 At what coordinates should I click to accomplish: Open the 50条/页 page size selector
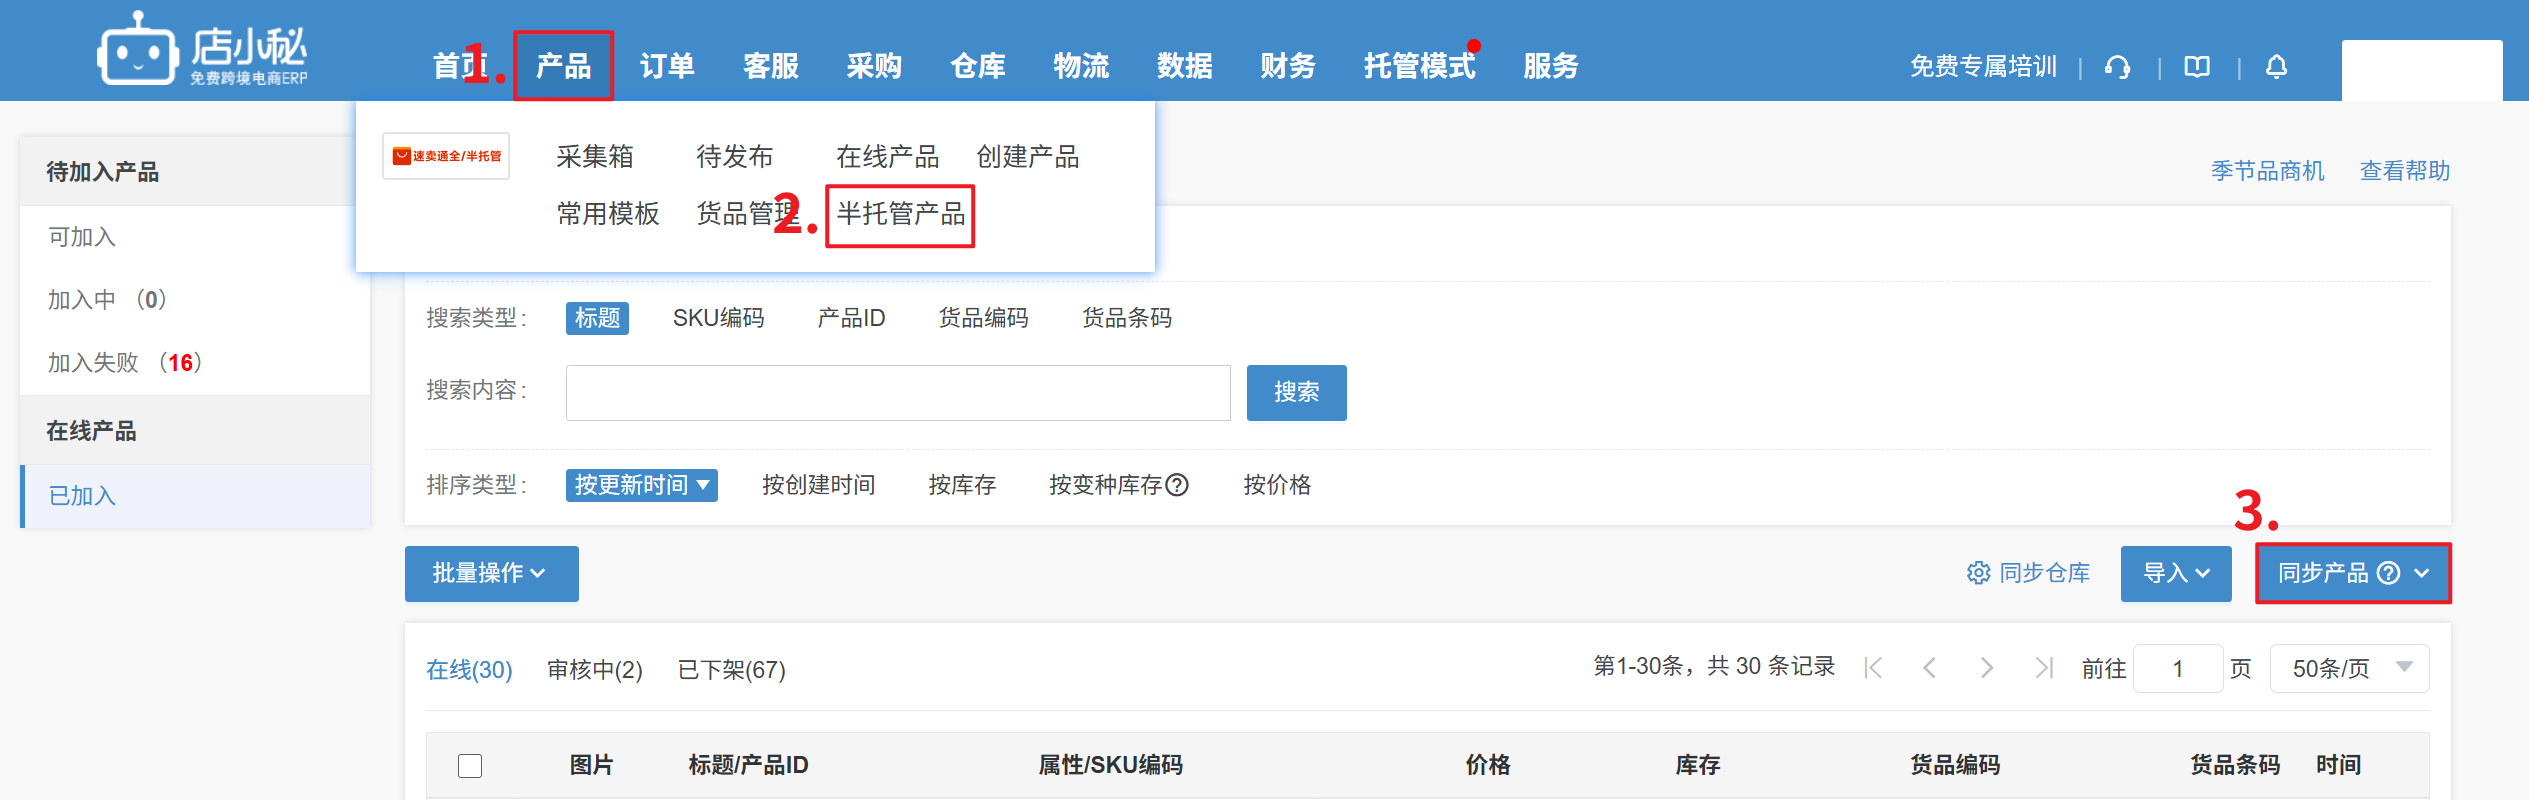point(2349,668)
